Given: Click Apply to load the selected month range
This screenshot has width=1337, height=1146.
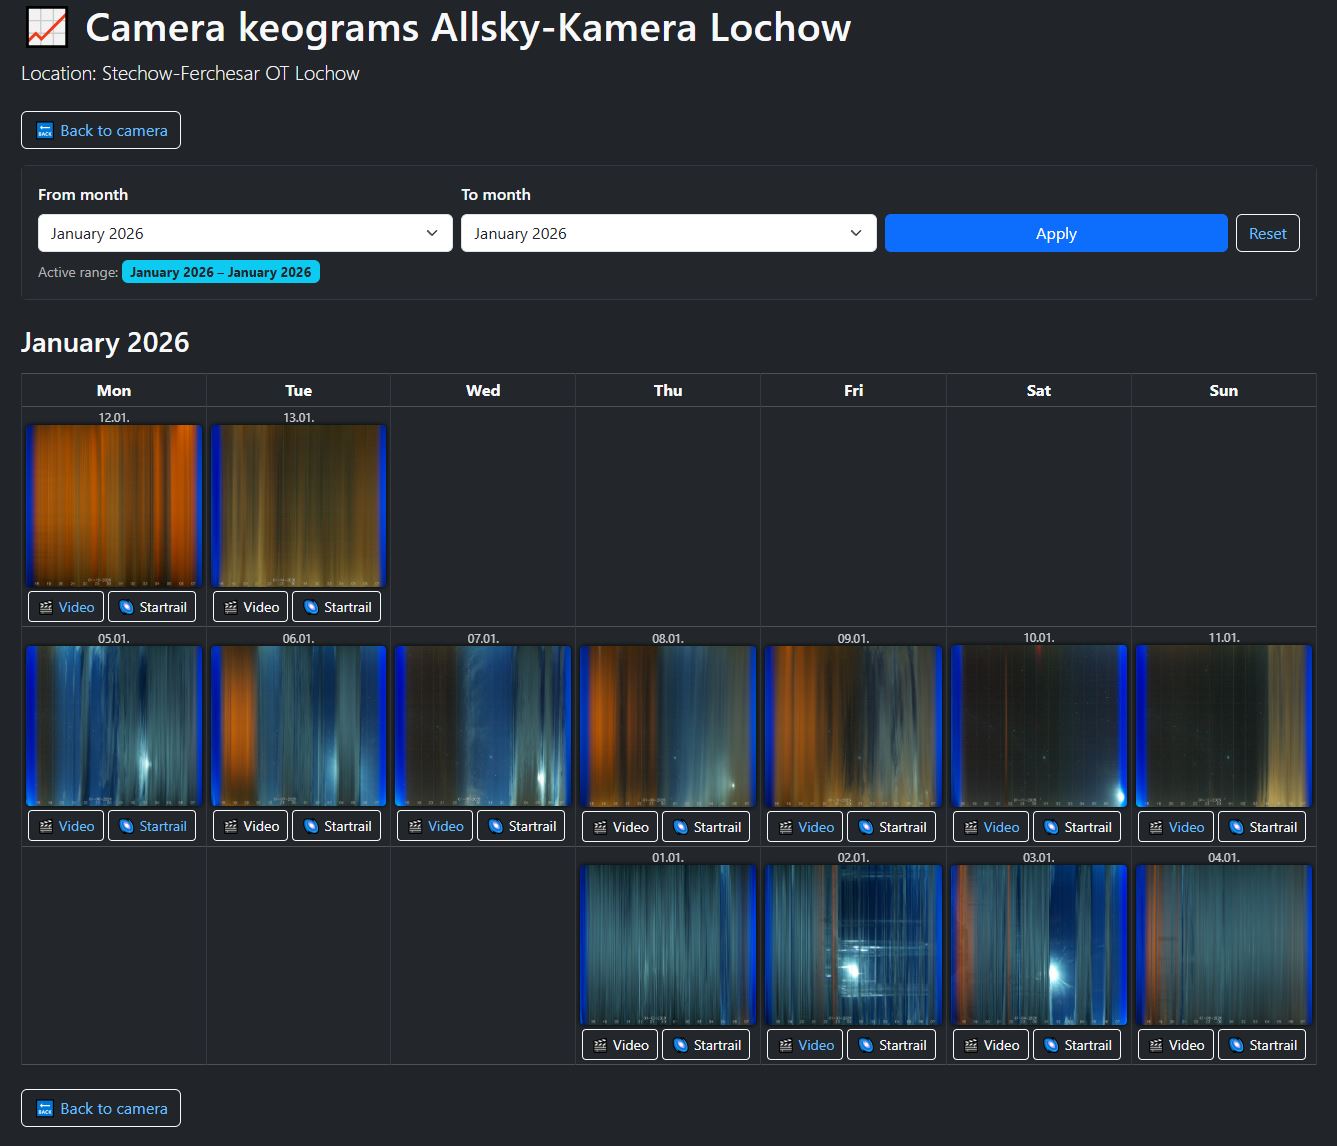Looking at the screenshot, I should (x=1055, y=233).
